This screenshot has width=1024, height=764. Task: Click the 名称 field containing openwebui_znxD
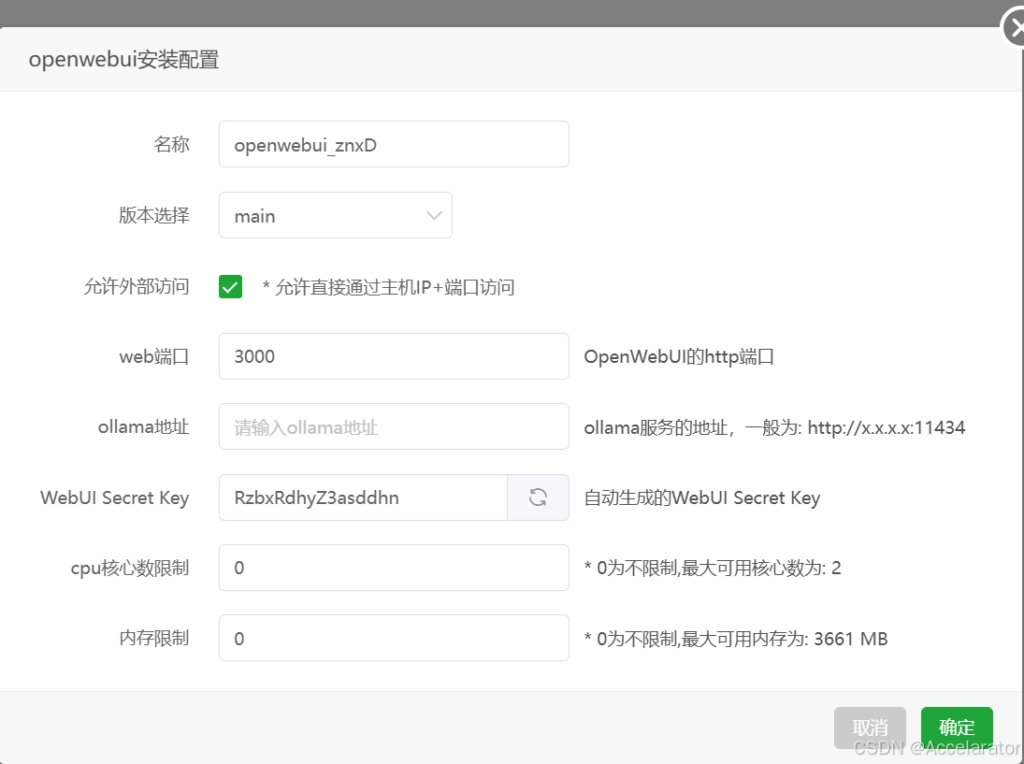coord(393,145)
